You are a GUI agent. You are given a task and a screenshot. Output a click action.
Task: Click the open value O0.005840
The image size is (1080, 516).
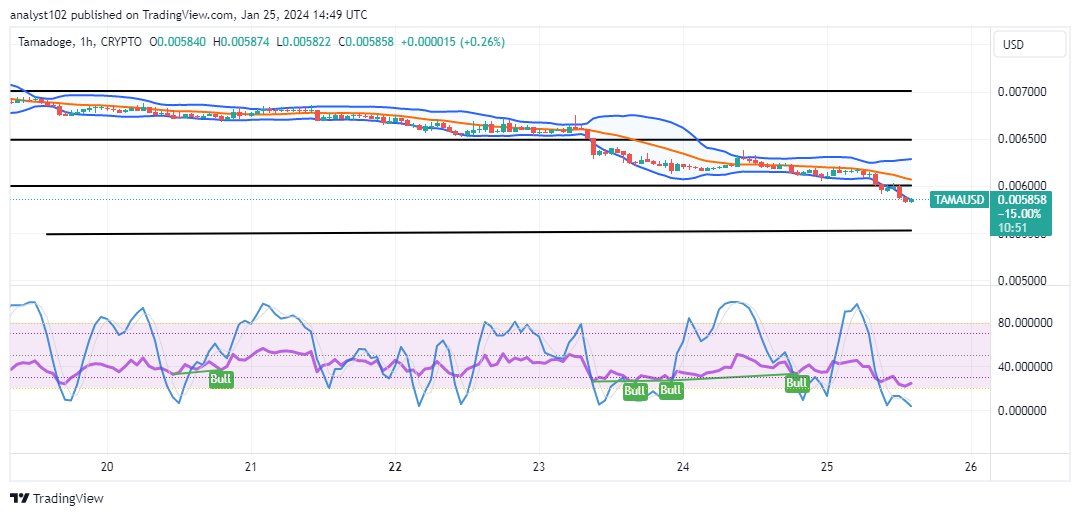[x=176, y=42]
